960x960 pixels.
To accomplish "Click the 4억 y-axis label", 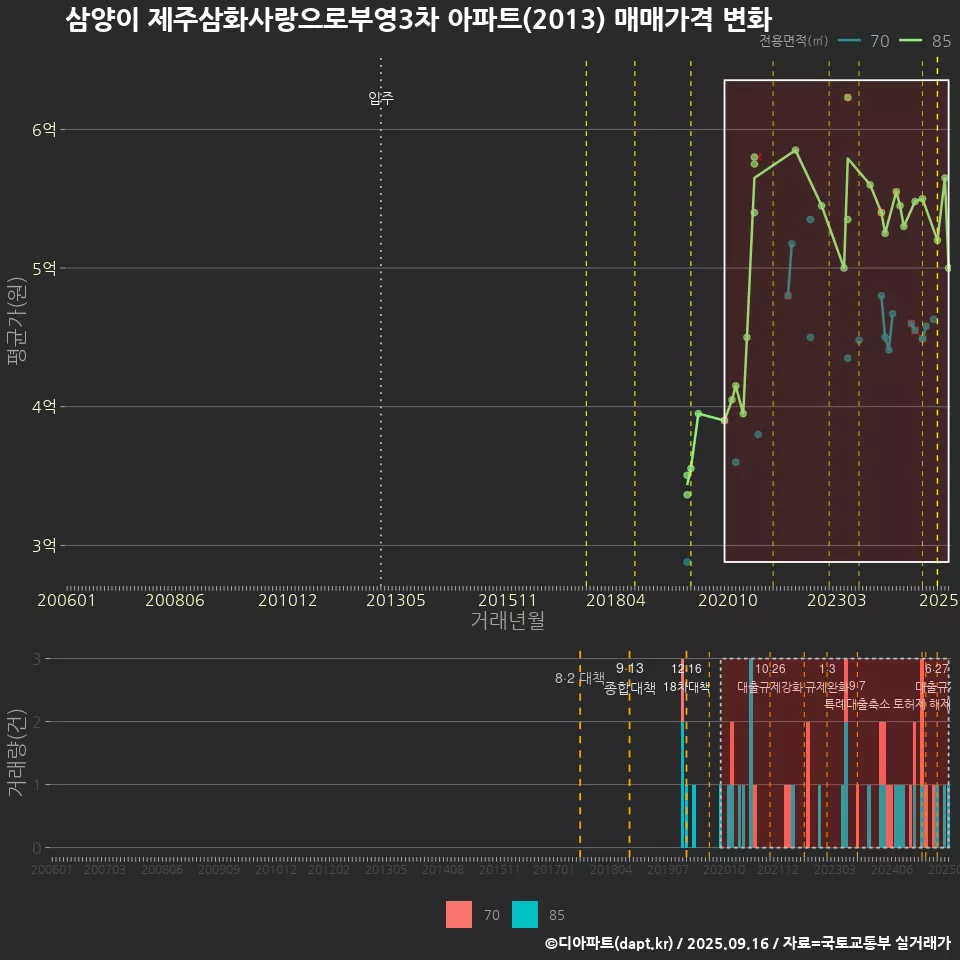I will point(44,407).
